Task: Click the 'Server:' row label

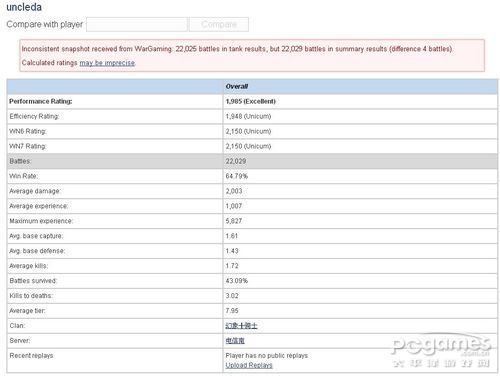Action: 20,341
